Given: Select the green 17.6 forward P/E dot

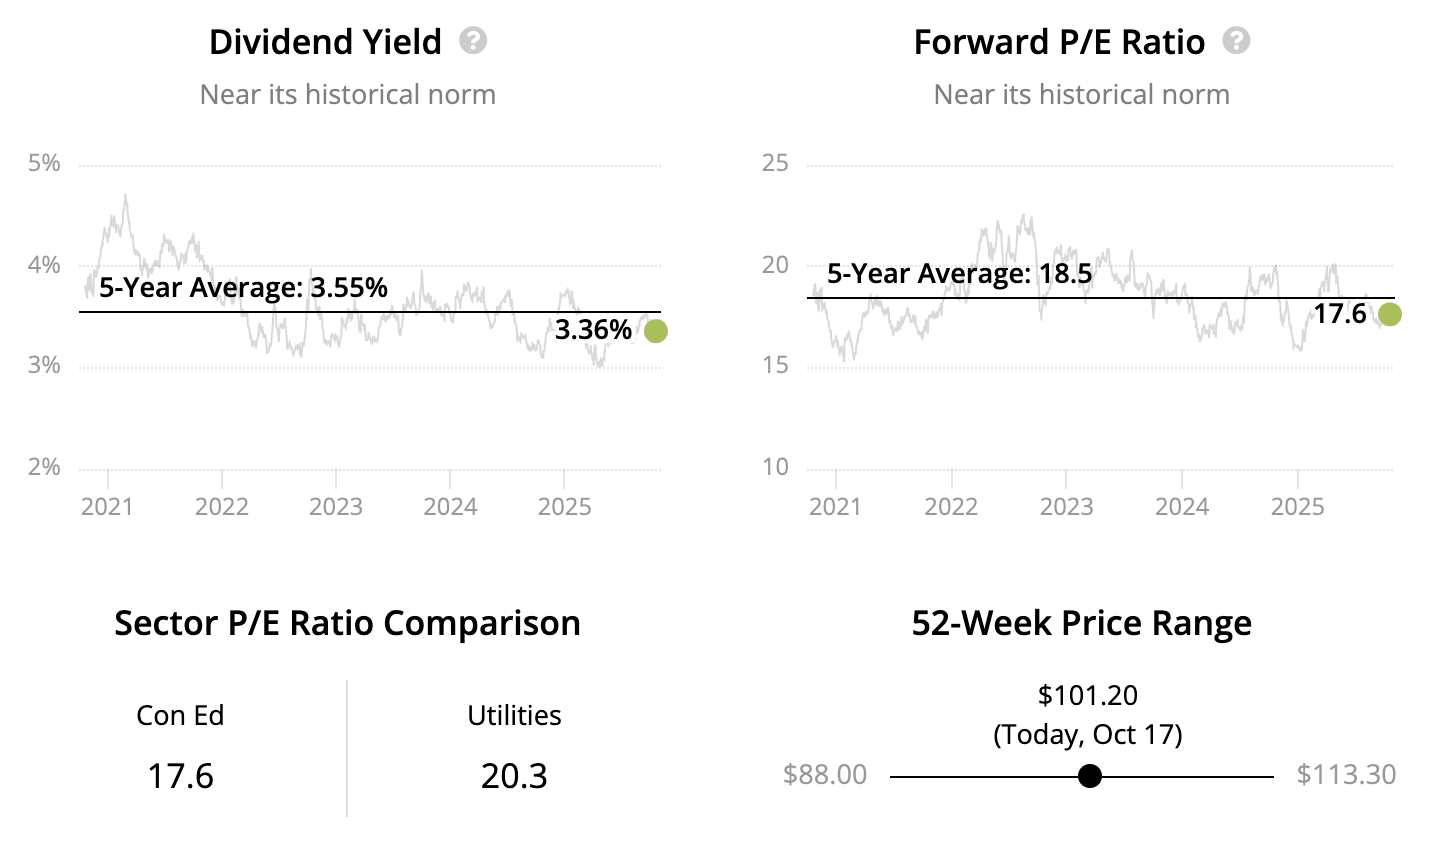Looking at the screenshot, I should coord(1389,314).
